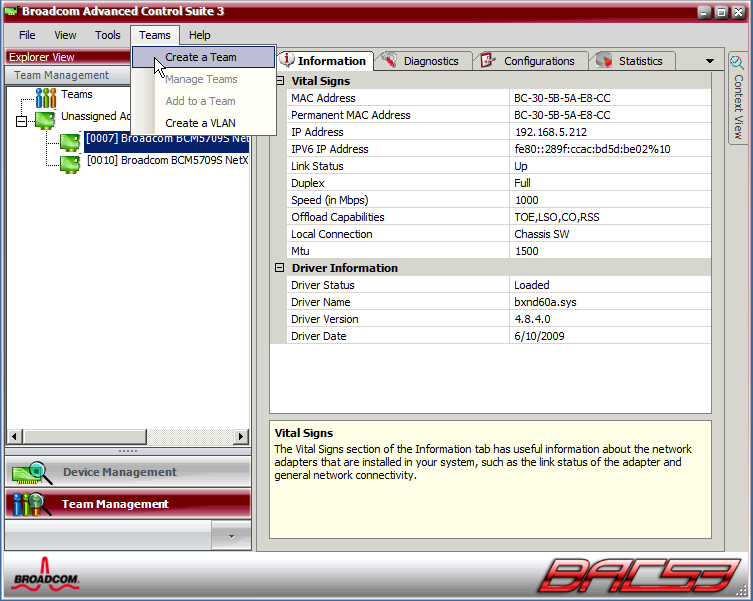Click the pane splitter grip dots
Screen dimensions: 753x601
128,451
